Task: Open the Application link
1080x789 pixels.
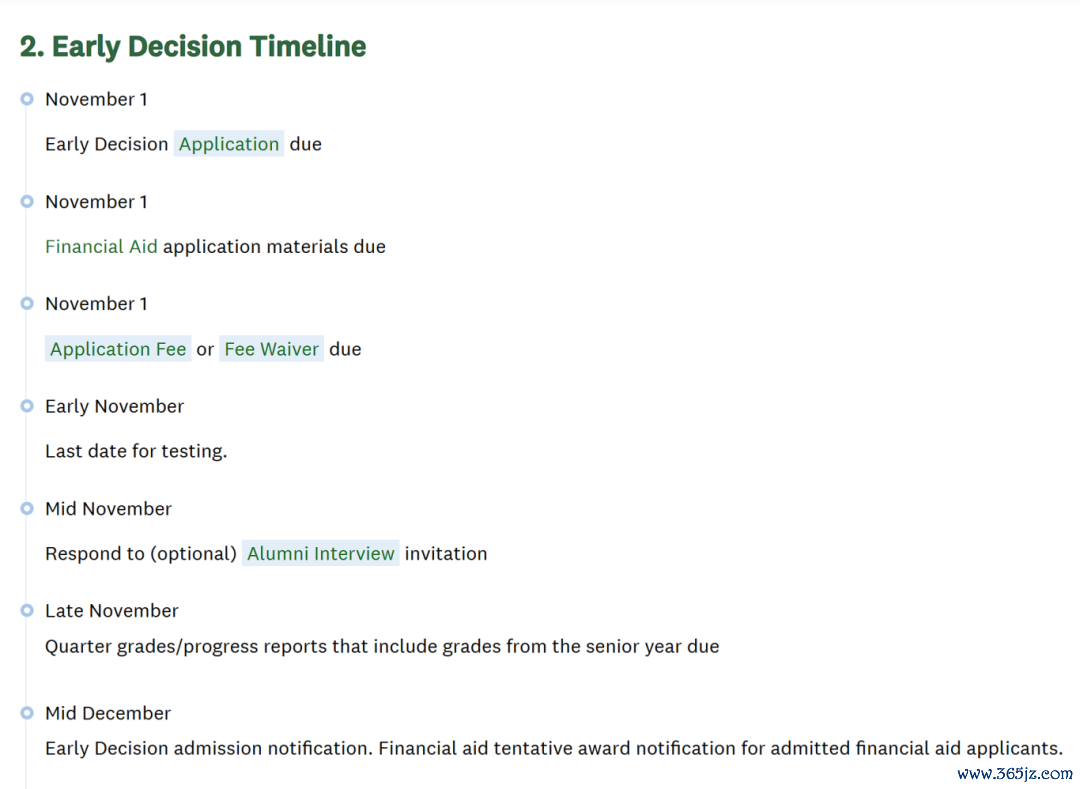Action: point(229,144)
